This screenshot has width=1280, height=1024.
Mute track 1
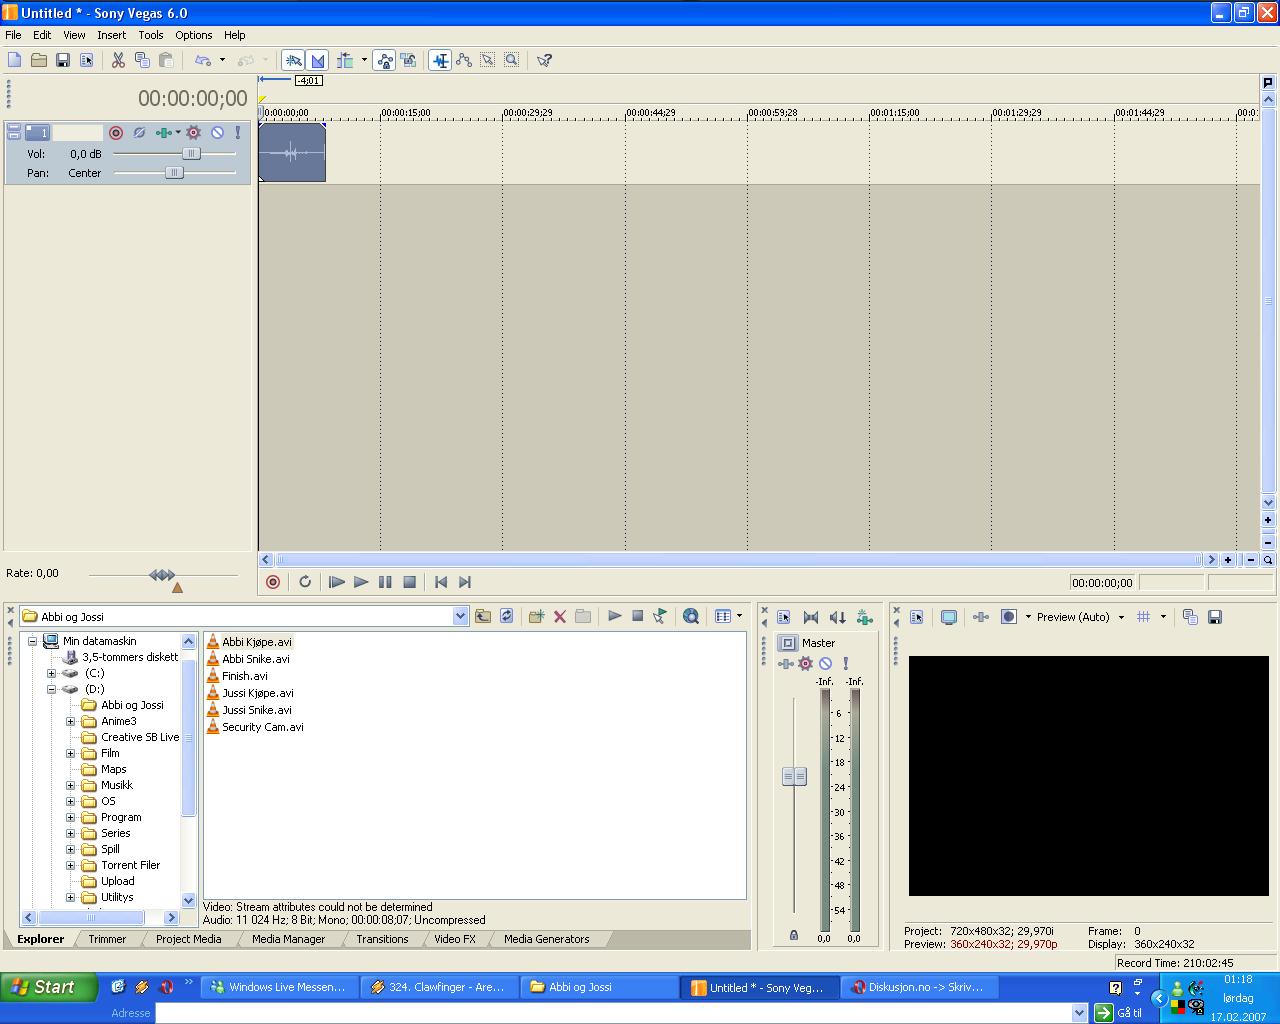(217, 132)
